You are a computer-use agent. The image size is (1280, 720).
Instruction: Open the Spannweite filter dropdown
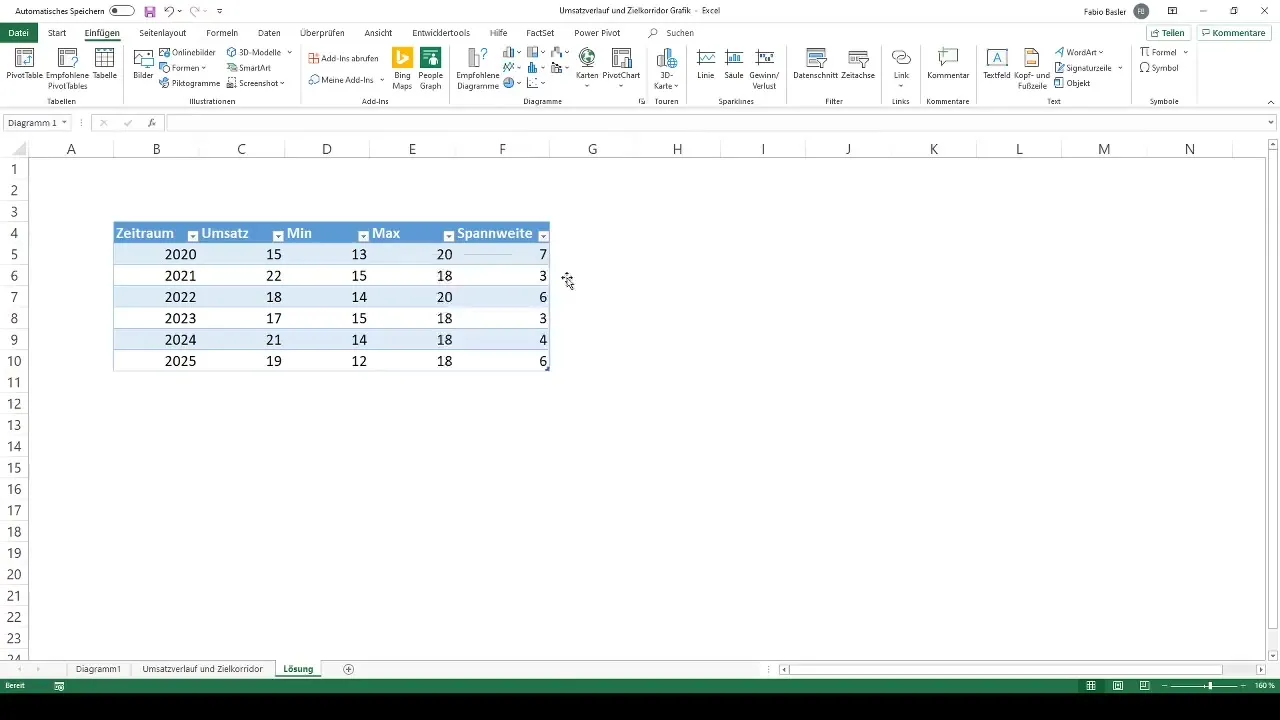(543, 235)
